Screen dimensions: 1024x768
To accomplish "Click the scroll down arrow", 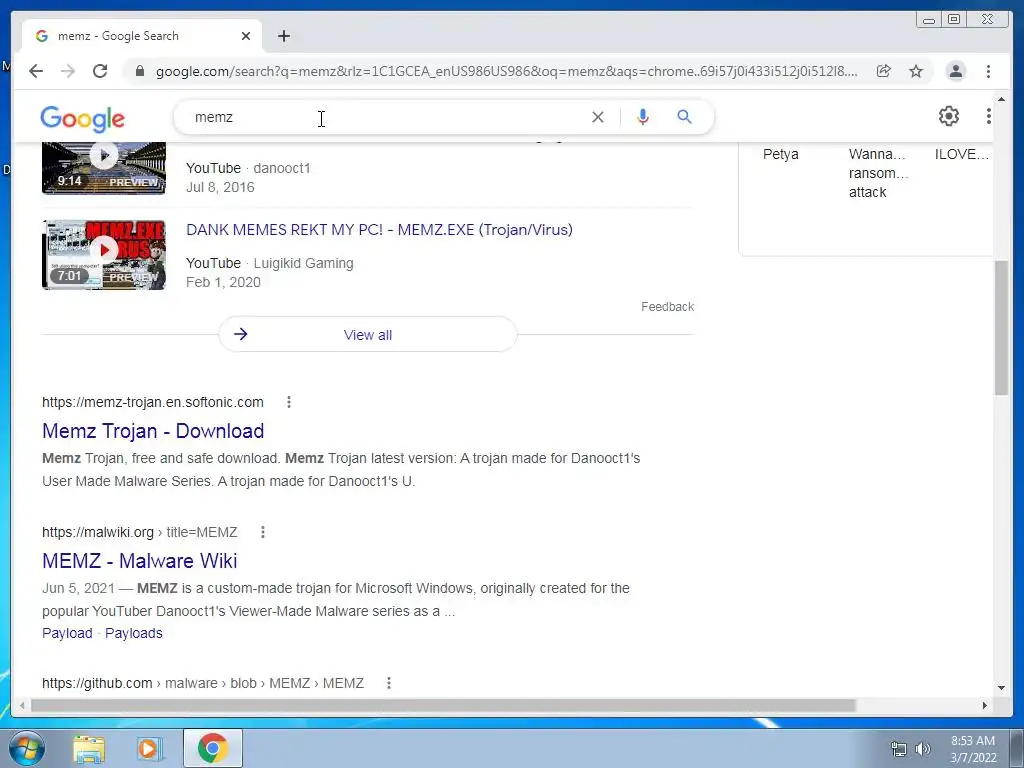I will (x=1001, y=688).
